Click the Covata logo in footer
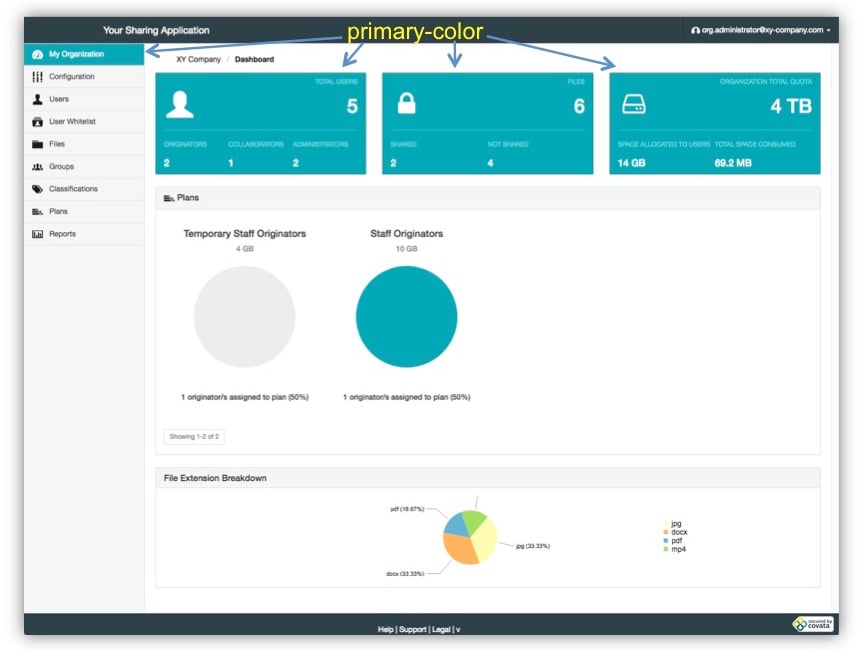This screenshot has height=651, width=857. (x=813, y=624)
